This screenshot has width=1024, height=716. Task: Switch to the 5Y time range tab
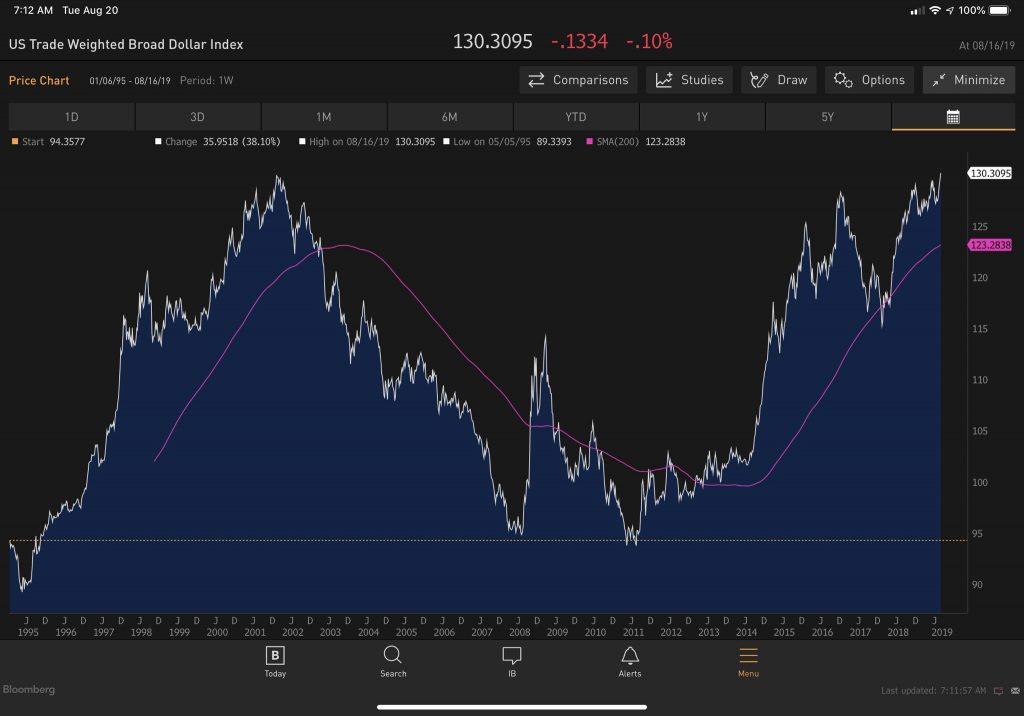827,117
